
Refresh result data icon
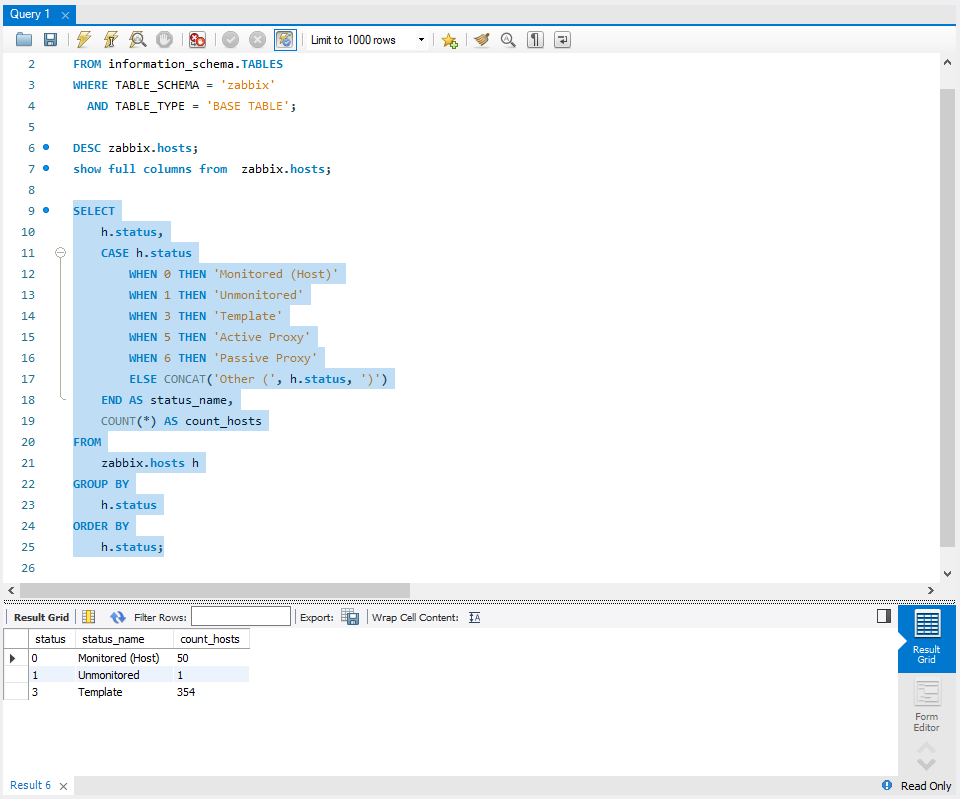pyautogui.click(x=118, y=617)
